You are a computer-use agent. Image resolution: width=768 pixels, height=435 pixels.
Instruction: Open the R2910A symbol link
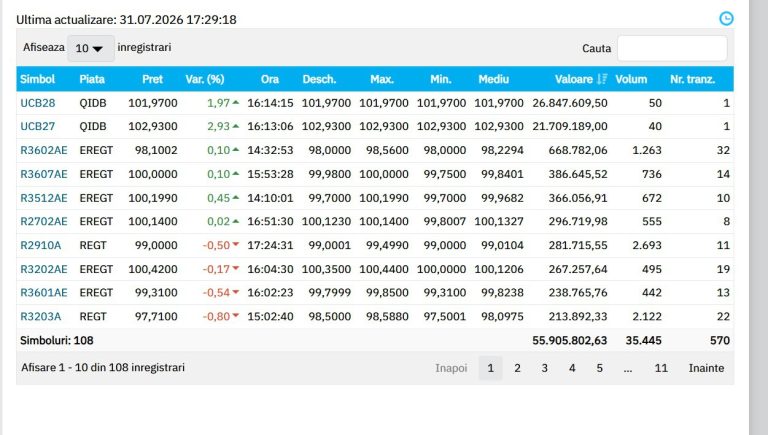(41, 245)
